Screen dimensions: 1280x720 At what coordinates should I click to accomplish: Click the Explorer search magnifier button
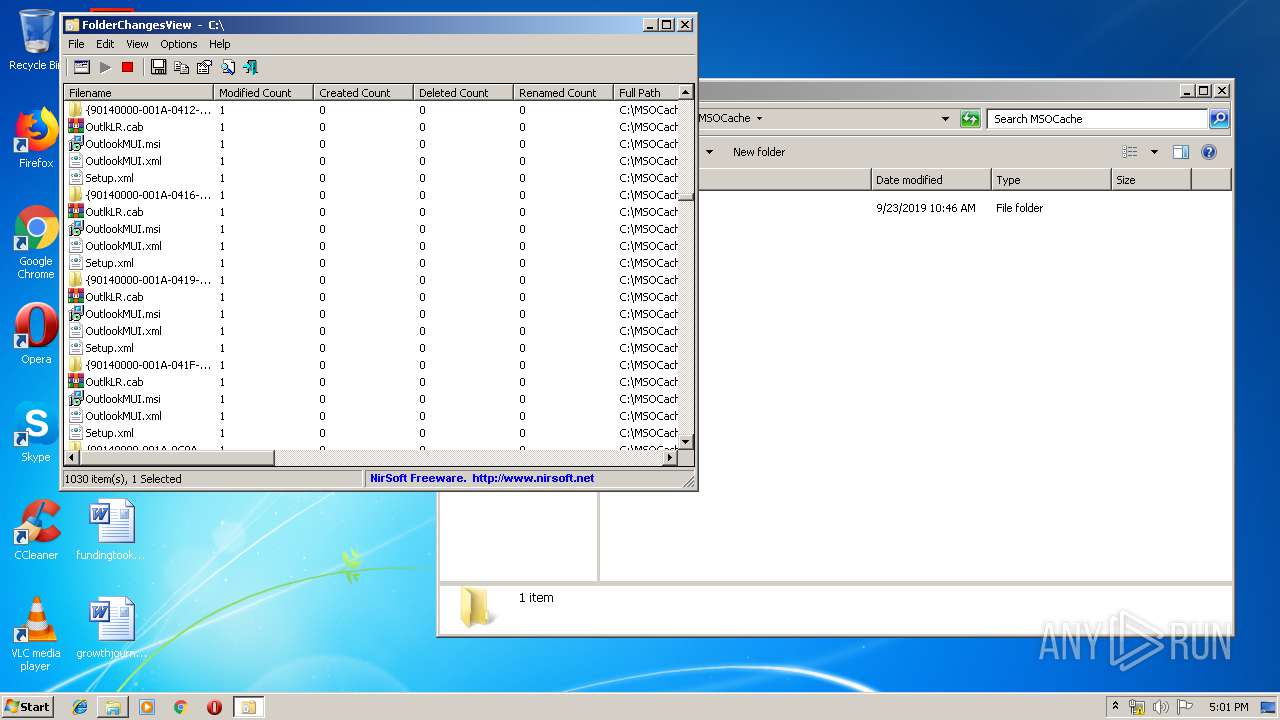[x=1219, y=118]
